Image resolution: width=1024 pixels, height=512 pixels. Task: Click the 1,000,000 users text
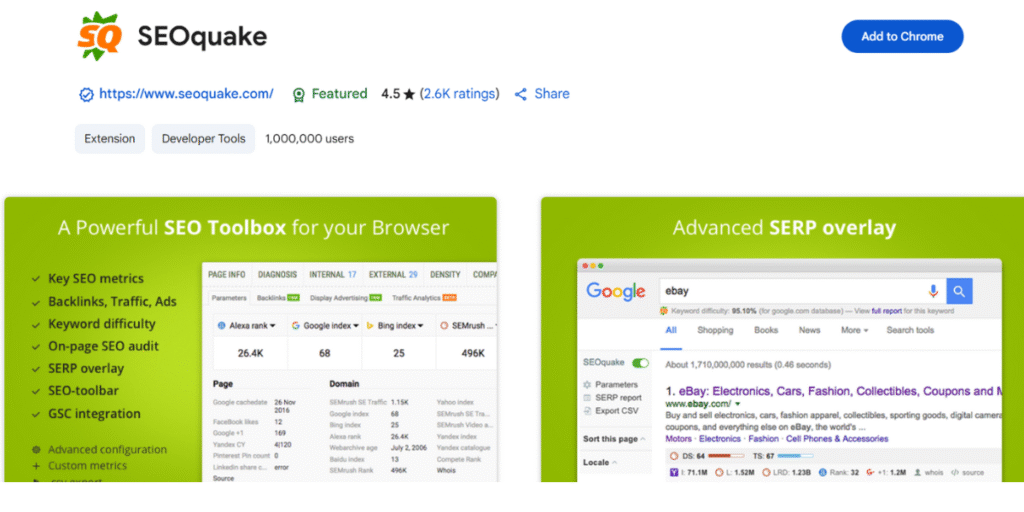310,138
